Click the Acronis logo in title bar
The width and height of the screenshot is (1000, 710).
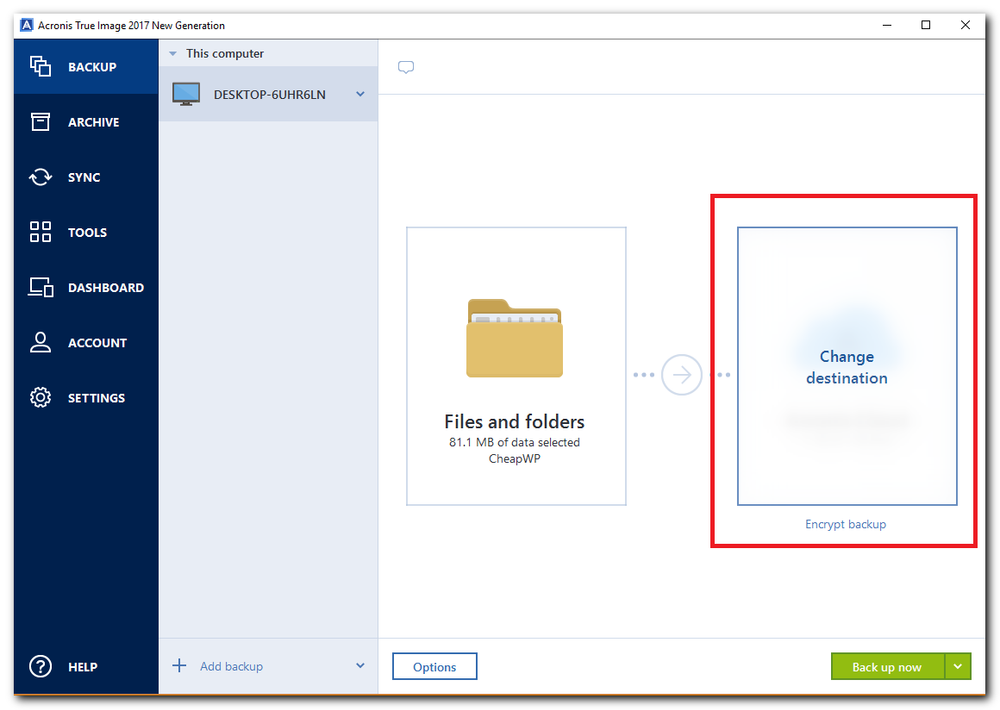pos(26,25)
